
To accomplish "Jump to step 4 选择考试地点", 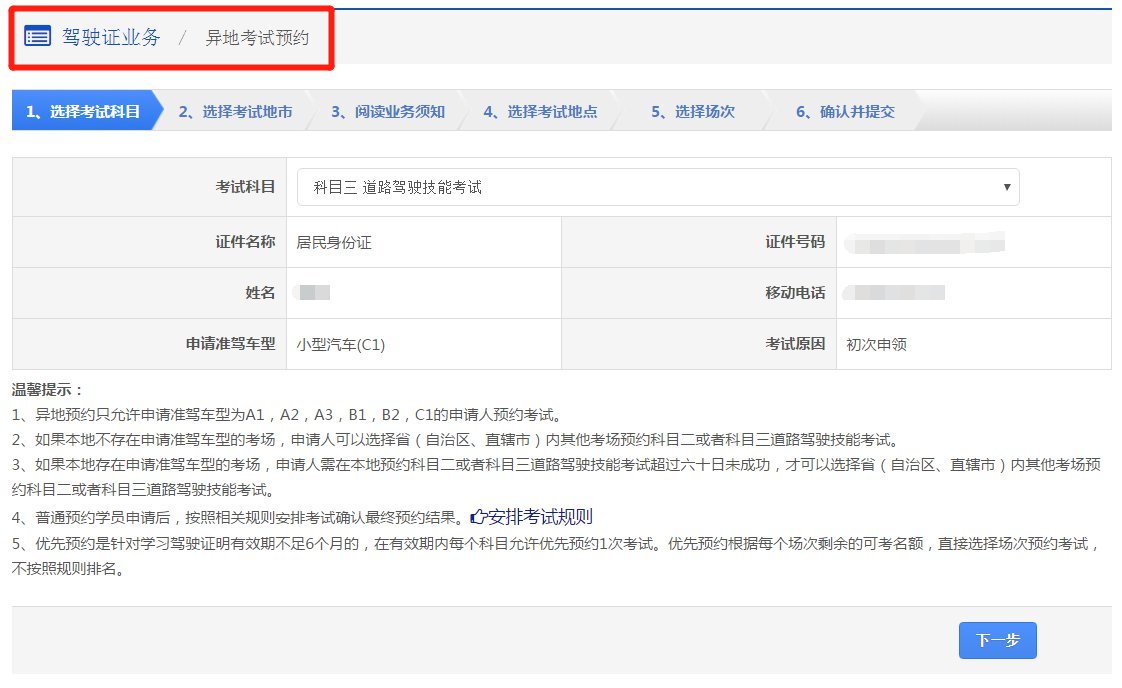I will pyautogui.click(x=540, y=112).
